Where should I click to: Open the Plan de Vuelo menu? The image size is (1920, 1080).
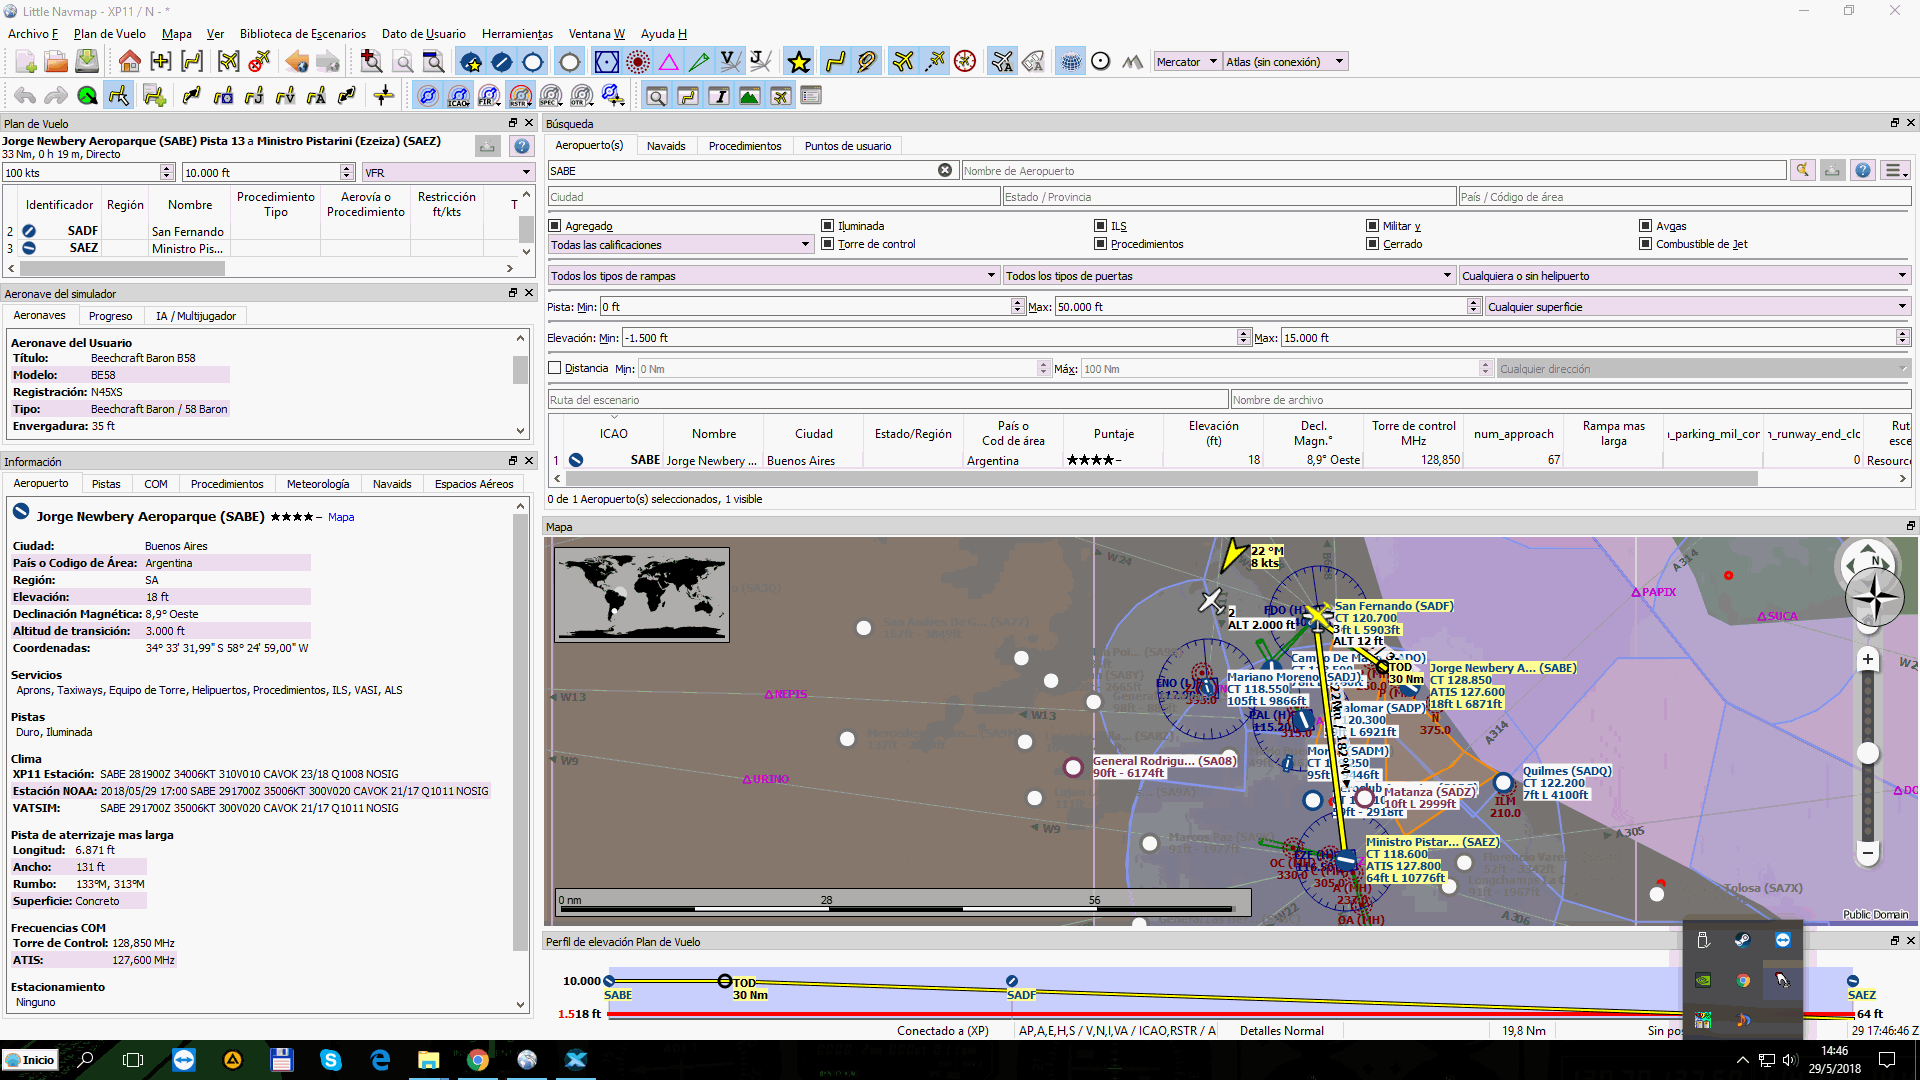(110, 34)
